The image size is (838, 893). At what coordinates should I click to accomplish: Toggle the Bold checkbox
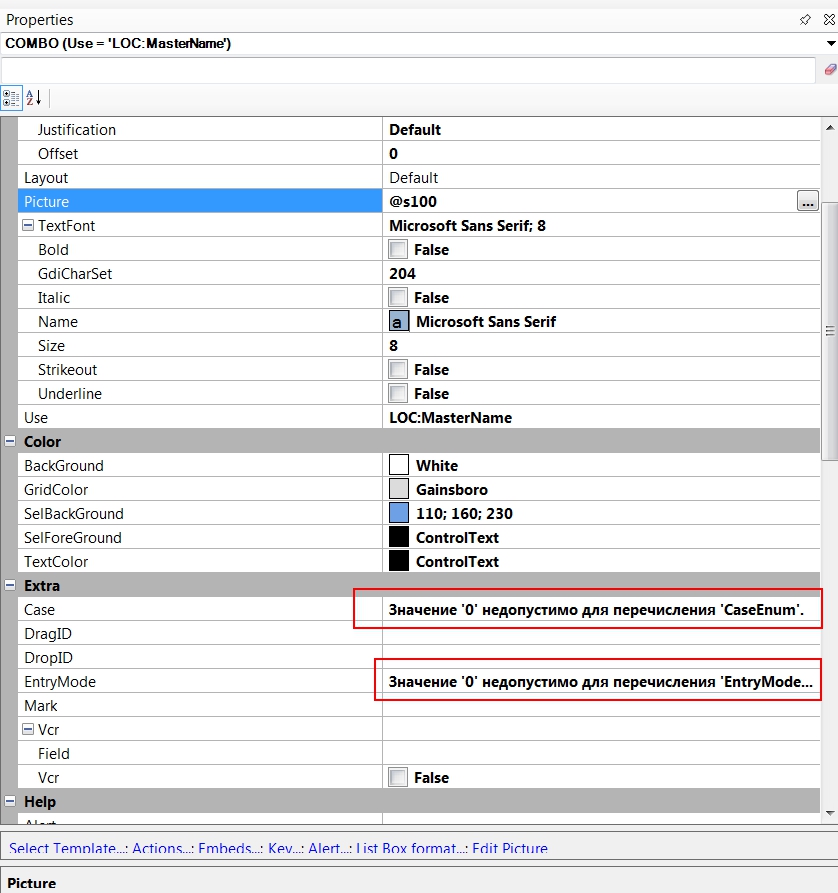pyautogui.click(x=399, y=250)
